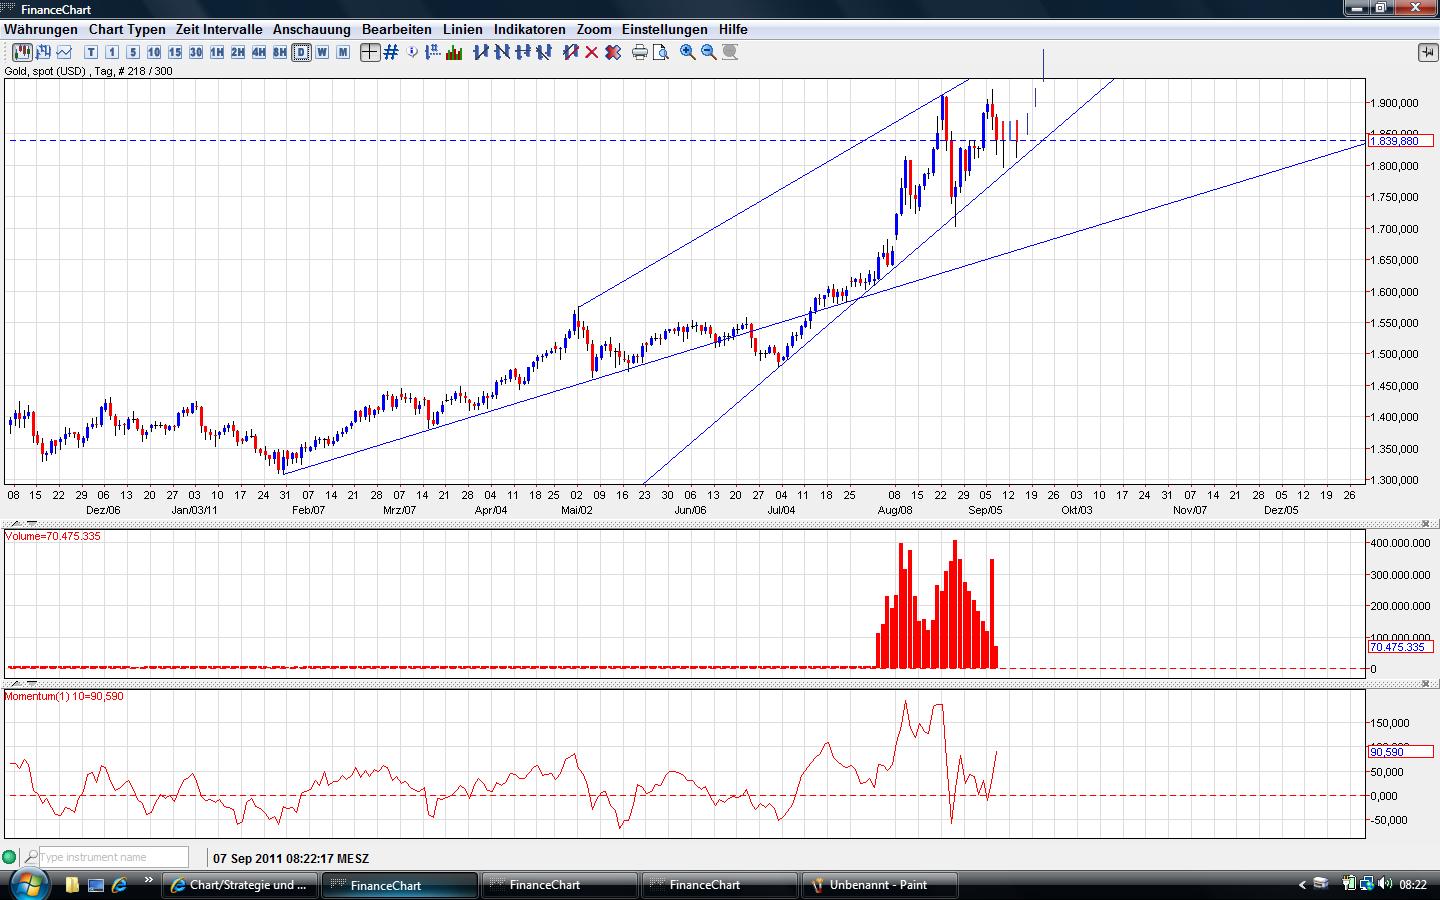Switch to 4H interval
Image resolution: width=1440 pixels, height=900 pixels.
click(x=259, y=52)
